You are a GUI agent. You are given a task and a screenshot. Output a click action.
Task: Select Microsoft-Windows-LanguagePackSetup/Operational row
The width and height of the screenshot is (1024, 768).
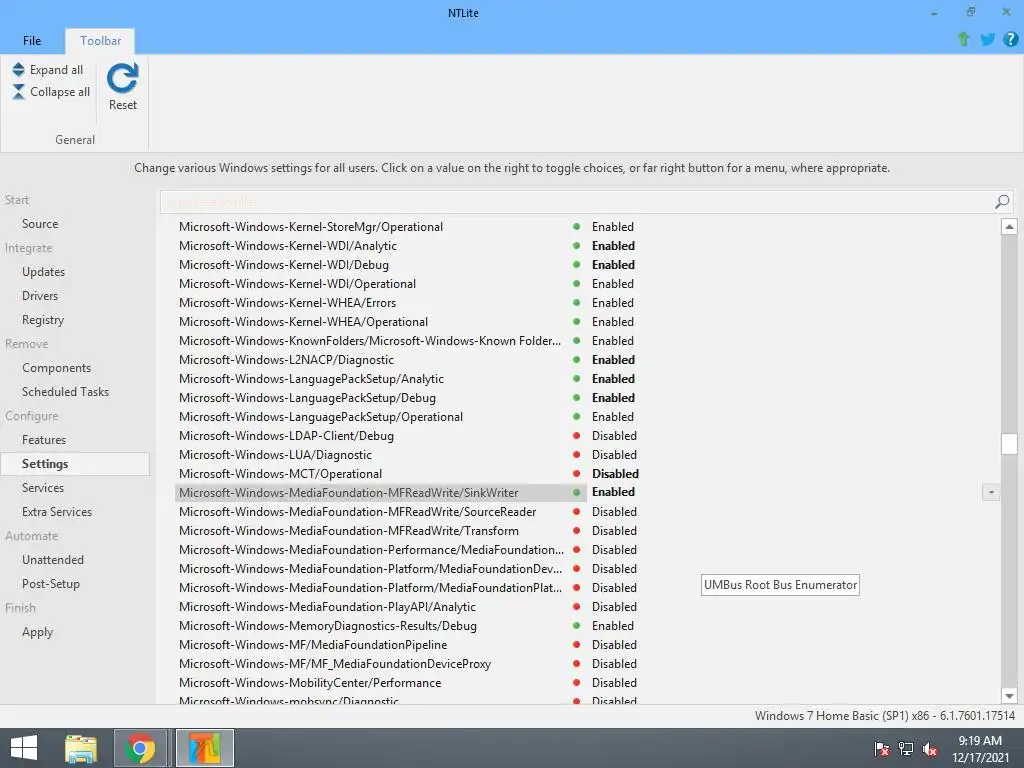321,417
